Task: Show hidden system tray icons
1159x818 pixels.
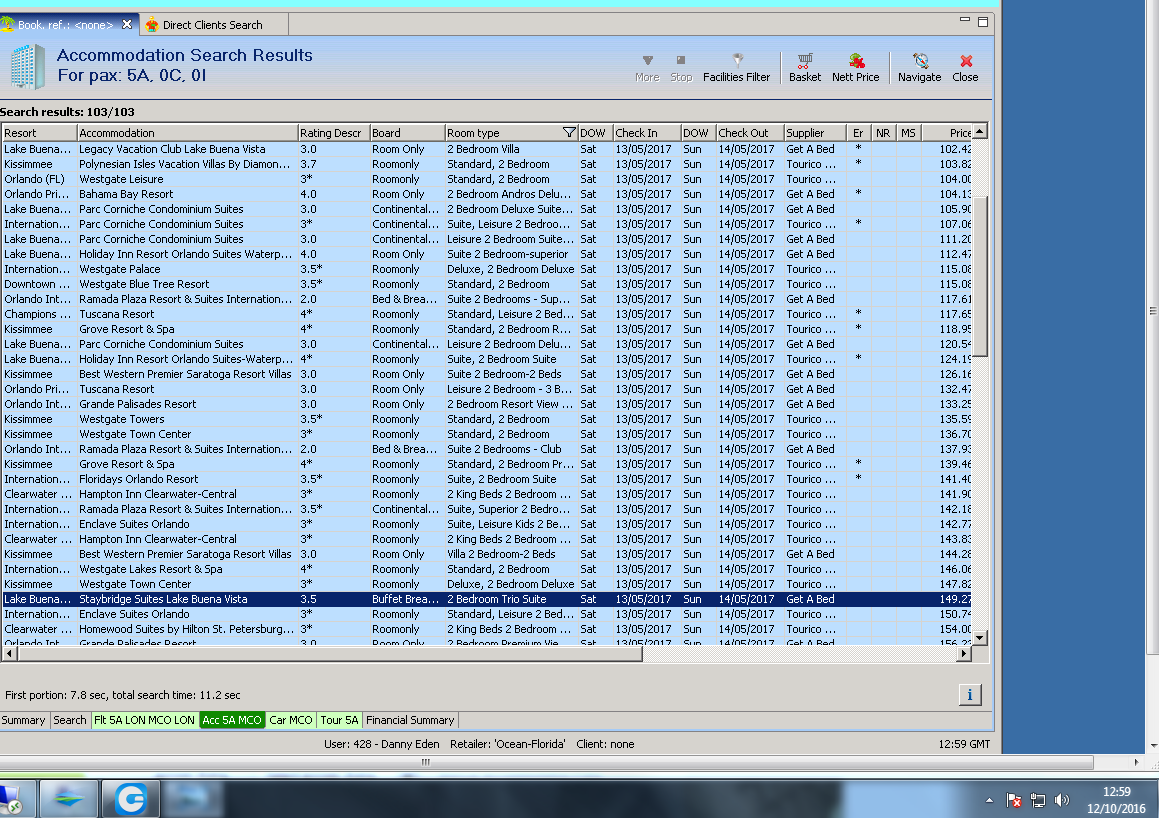Action: pos(990,800)
